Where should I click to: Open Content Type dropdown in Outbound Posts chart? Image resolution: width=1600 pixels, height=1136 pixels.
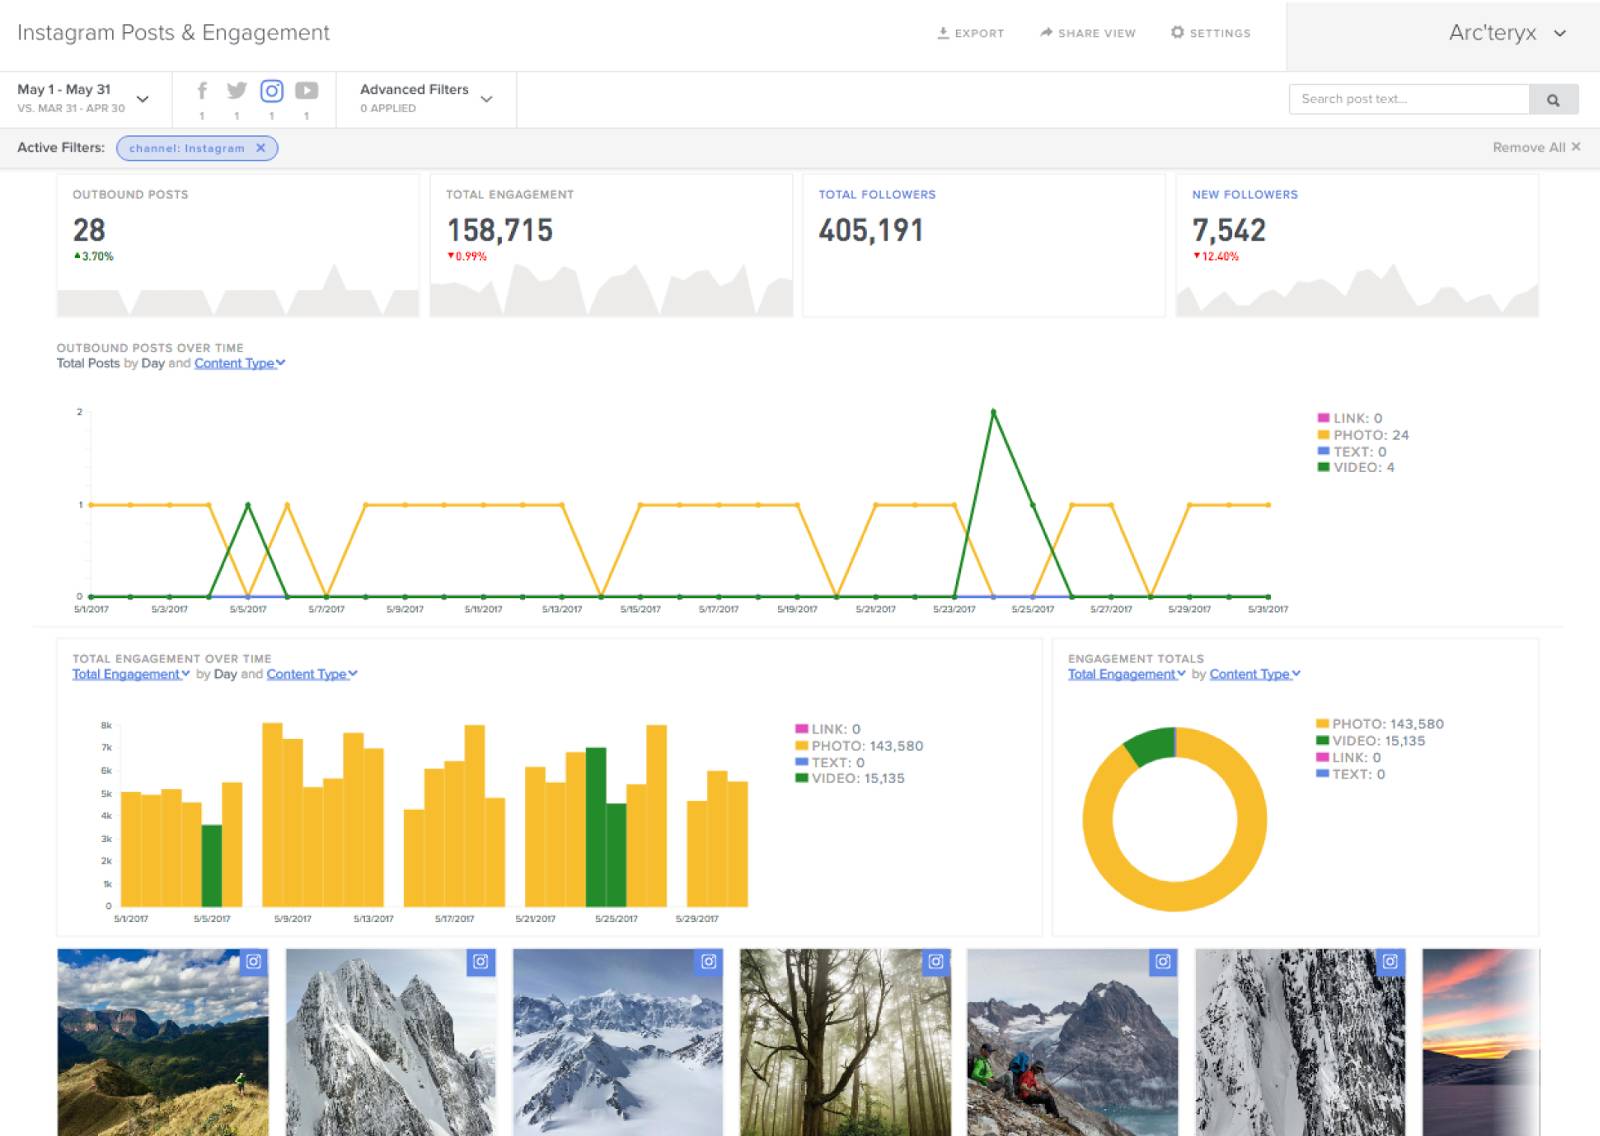coord(240,363)
